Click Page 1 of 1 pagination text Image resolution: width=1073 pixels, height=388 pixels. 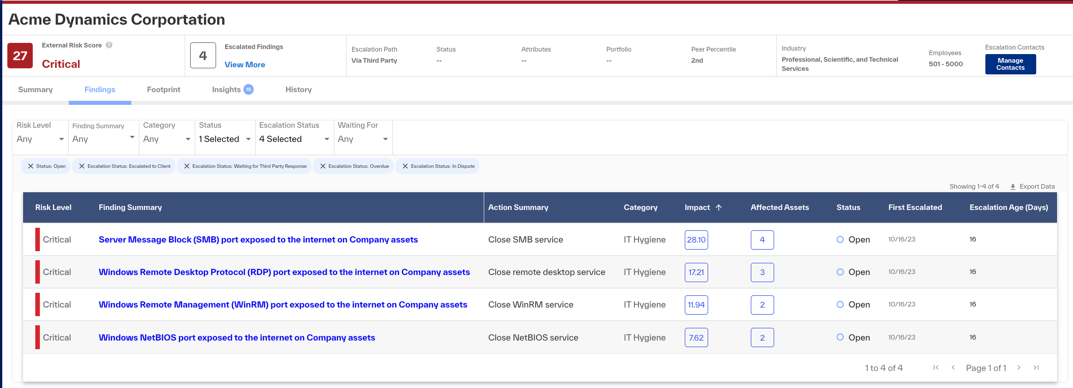986,367
